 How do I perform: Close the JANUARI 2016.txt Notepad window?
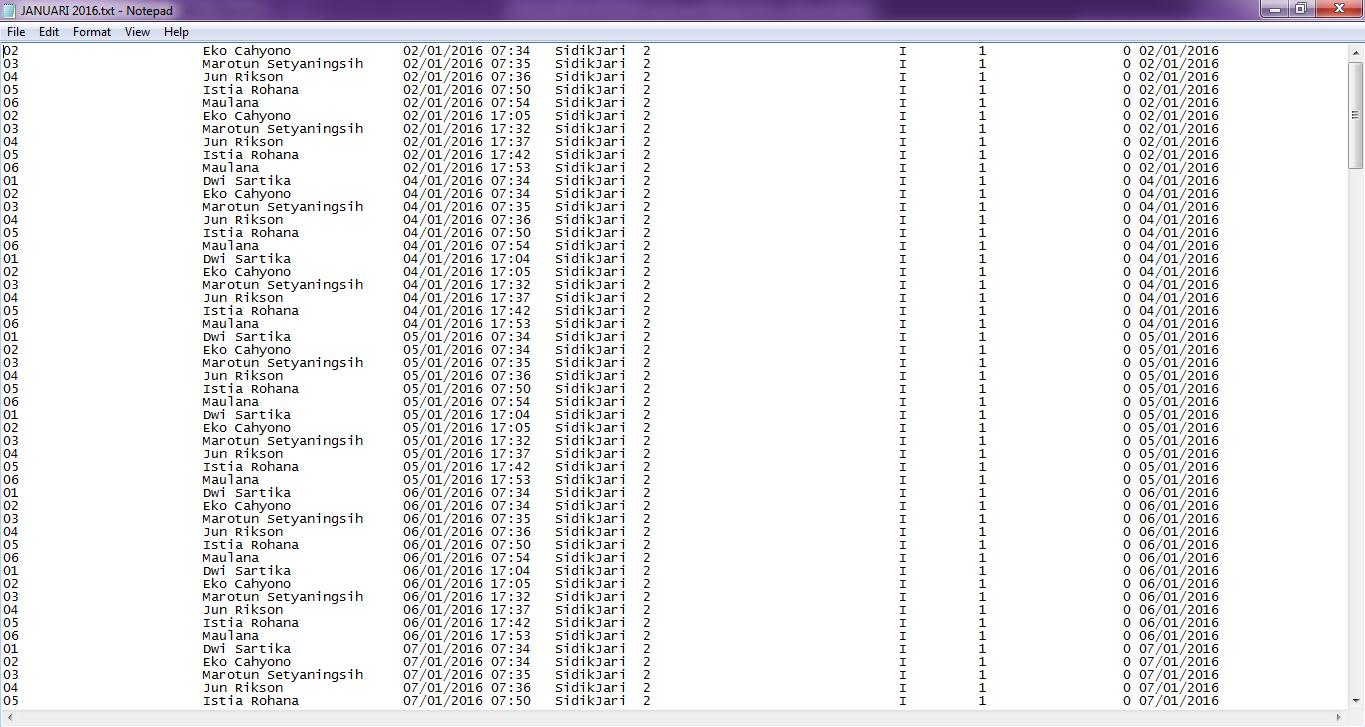click(x=1338, y=9)
